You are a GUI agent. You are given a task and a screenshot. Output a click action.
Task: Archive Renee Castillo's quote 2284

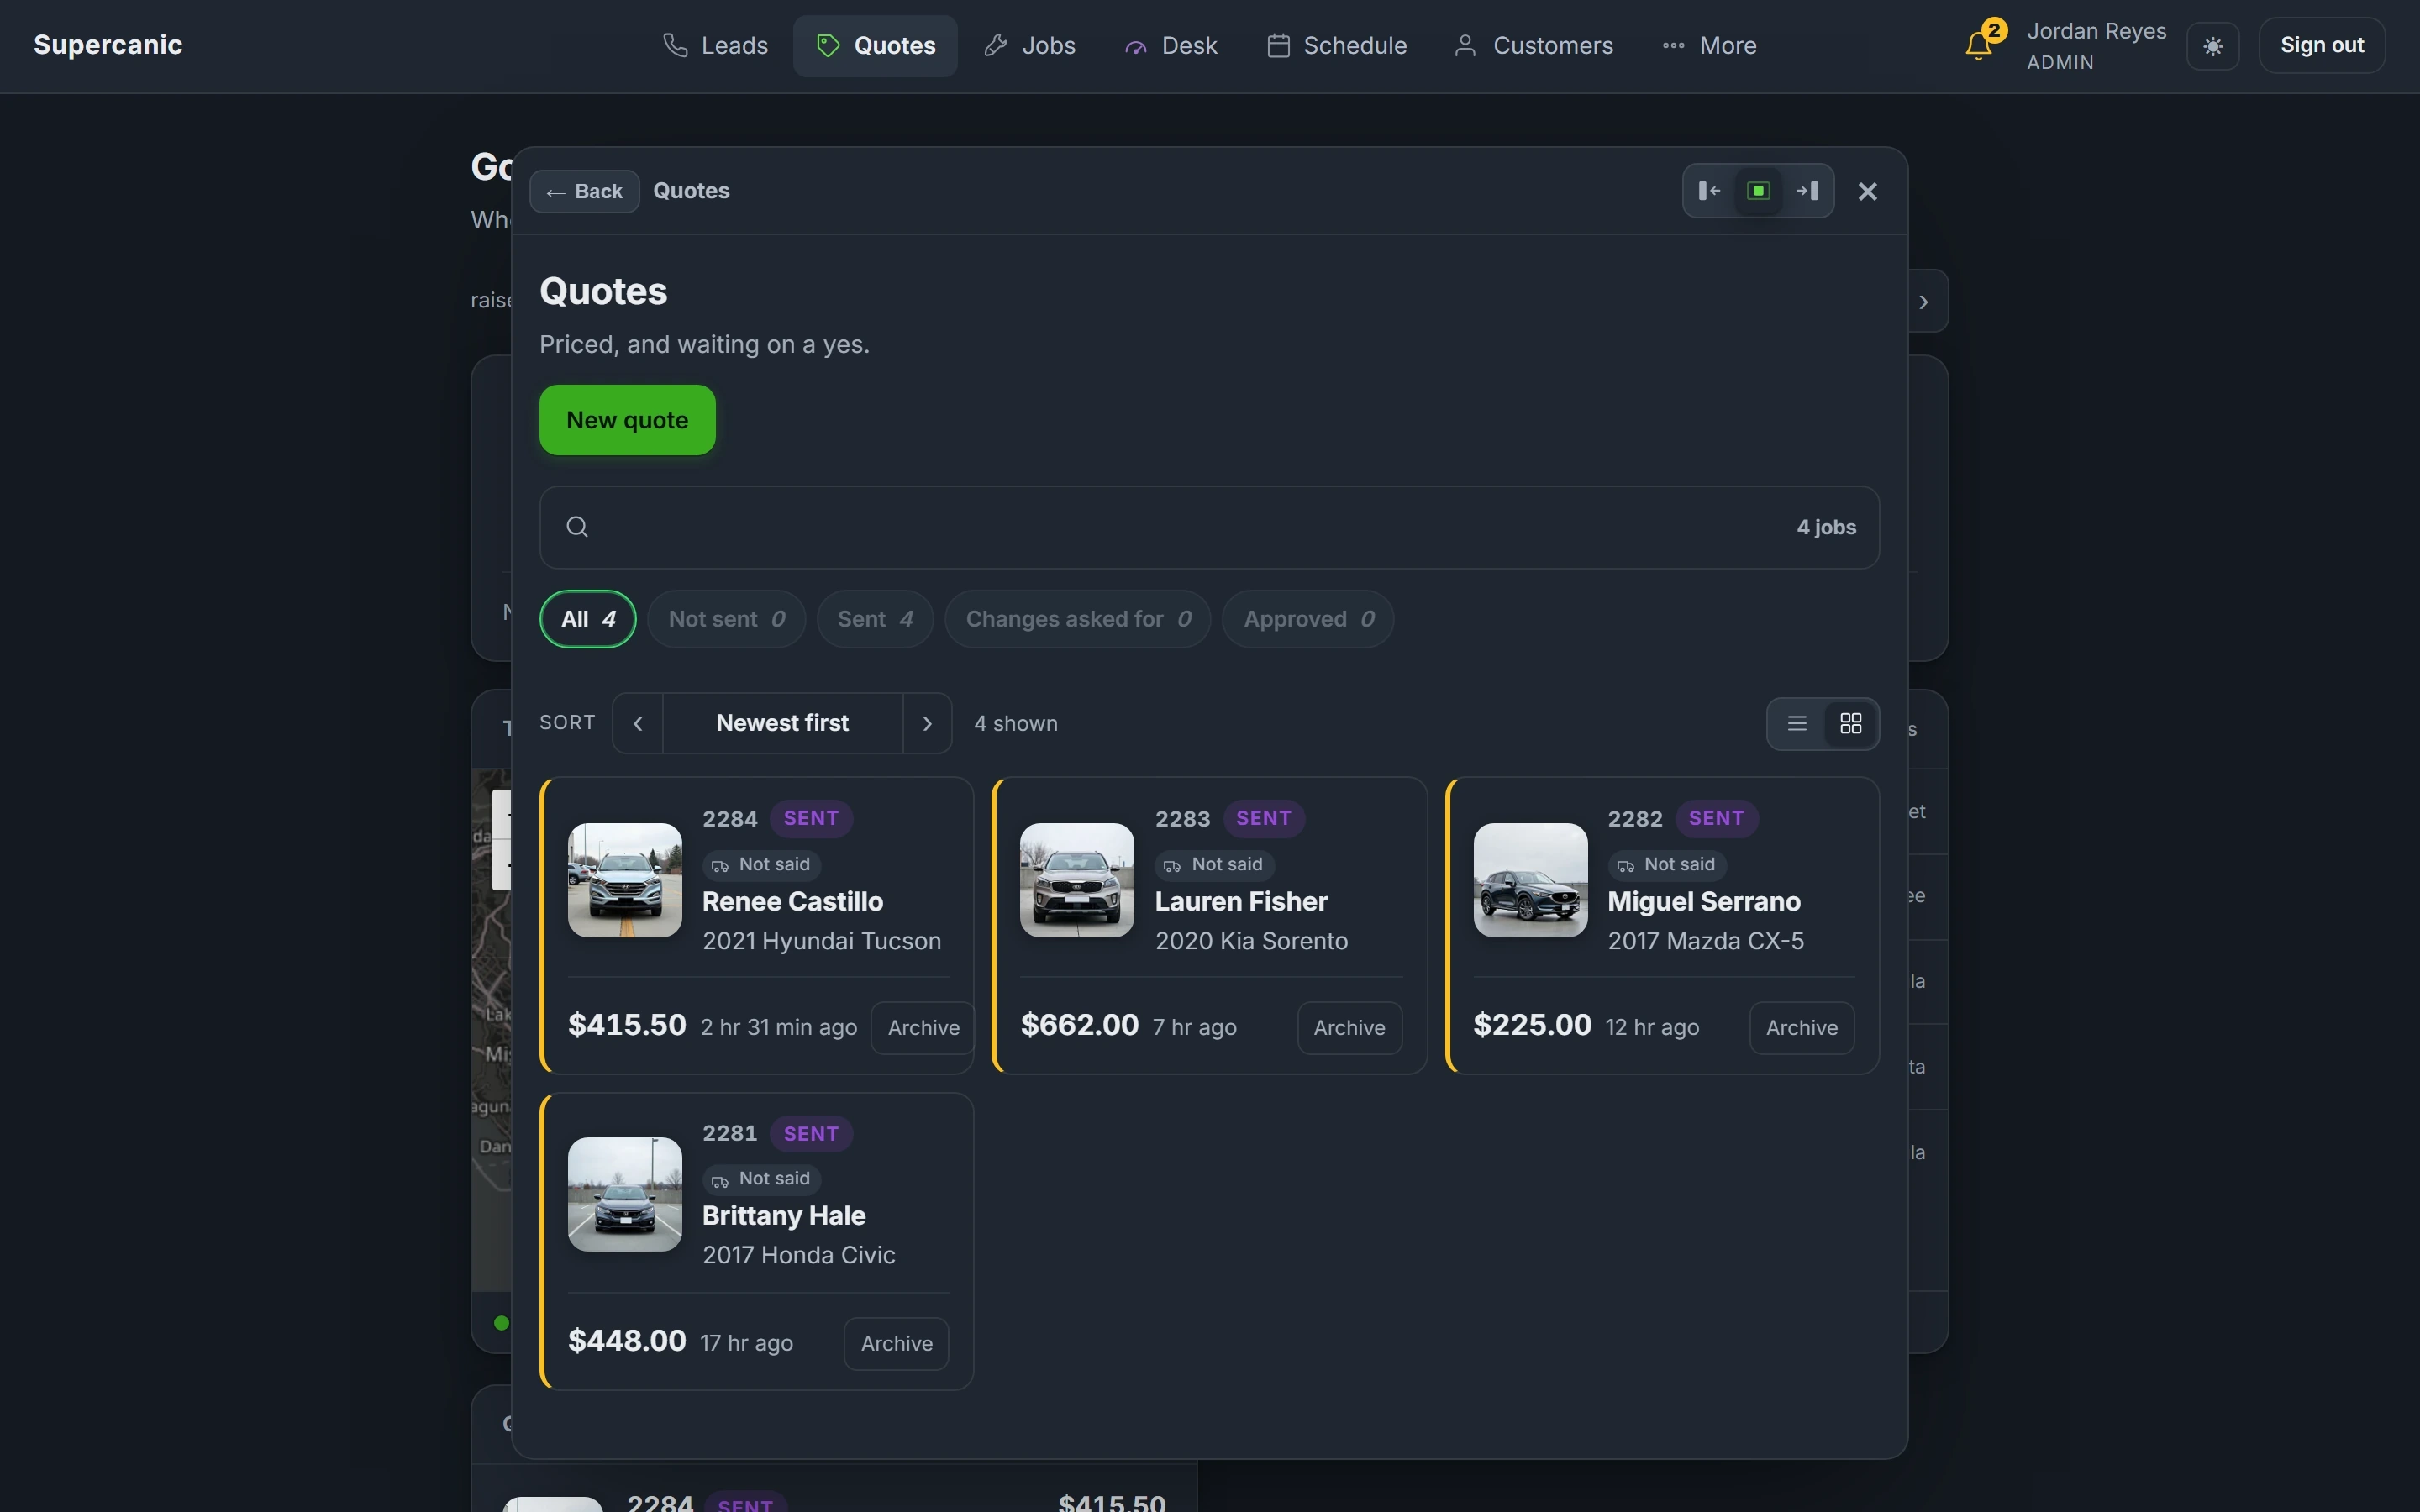(922, 1028)
